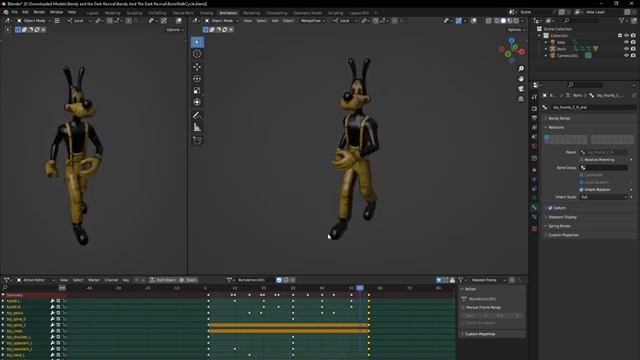Open the Render properties tab
The image size is (640, 360).
click(x=534, y=109)
